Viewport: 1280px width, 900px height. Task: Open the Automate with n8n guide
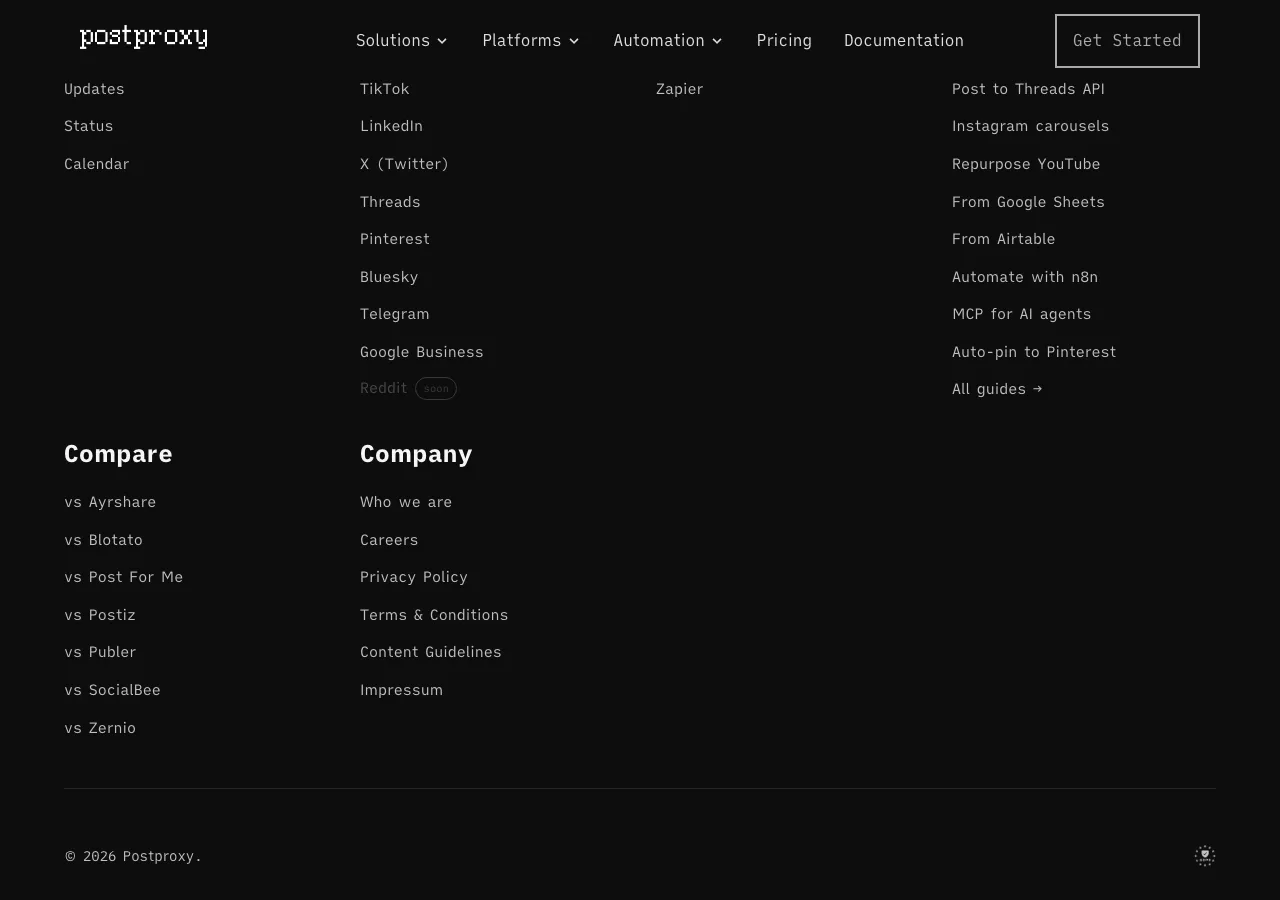coord(1025,277)
